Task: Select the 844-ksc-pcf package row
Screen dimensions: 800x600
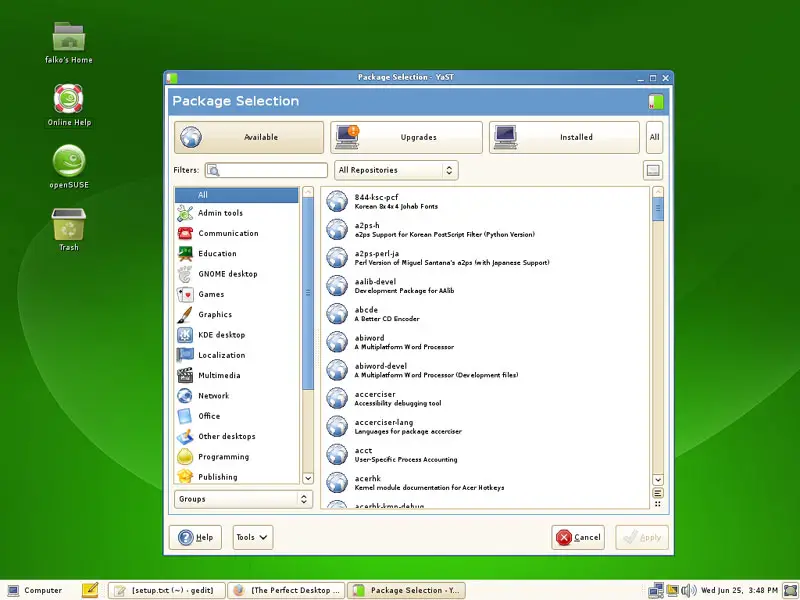Action: click(x=485, y=202)
